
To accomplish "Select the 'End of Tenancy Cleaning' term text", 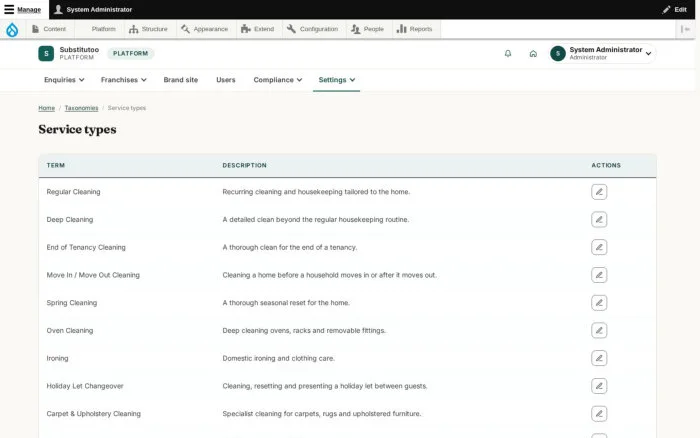I will (86, 247).
